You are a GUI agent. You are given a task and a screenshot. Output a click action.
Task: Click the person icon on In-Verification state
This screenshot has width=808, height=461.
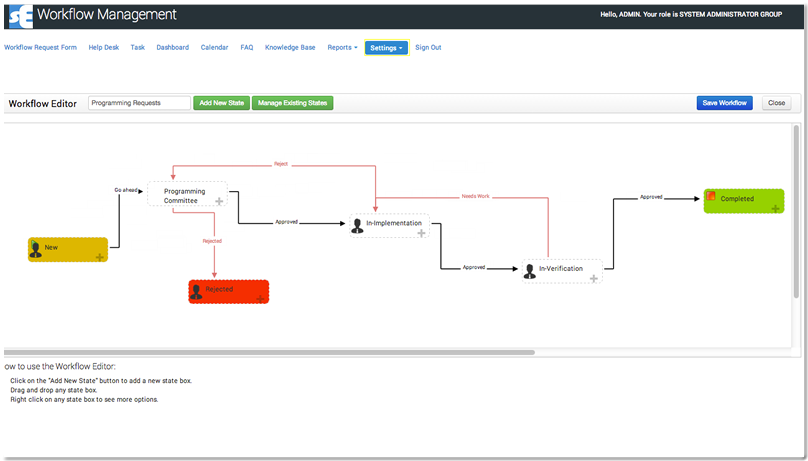point(529,271)
